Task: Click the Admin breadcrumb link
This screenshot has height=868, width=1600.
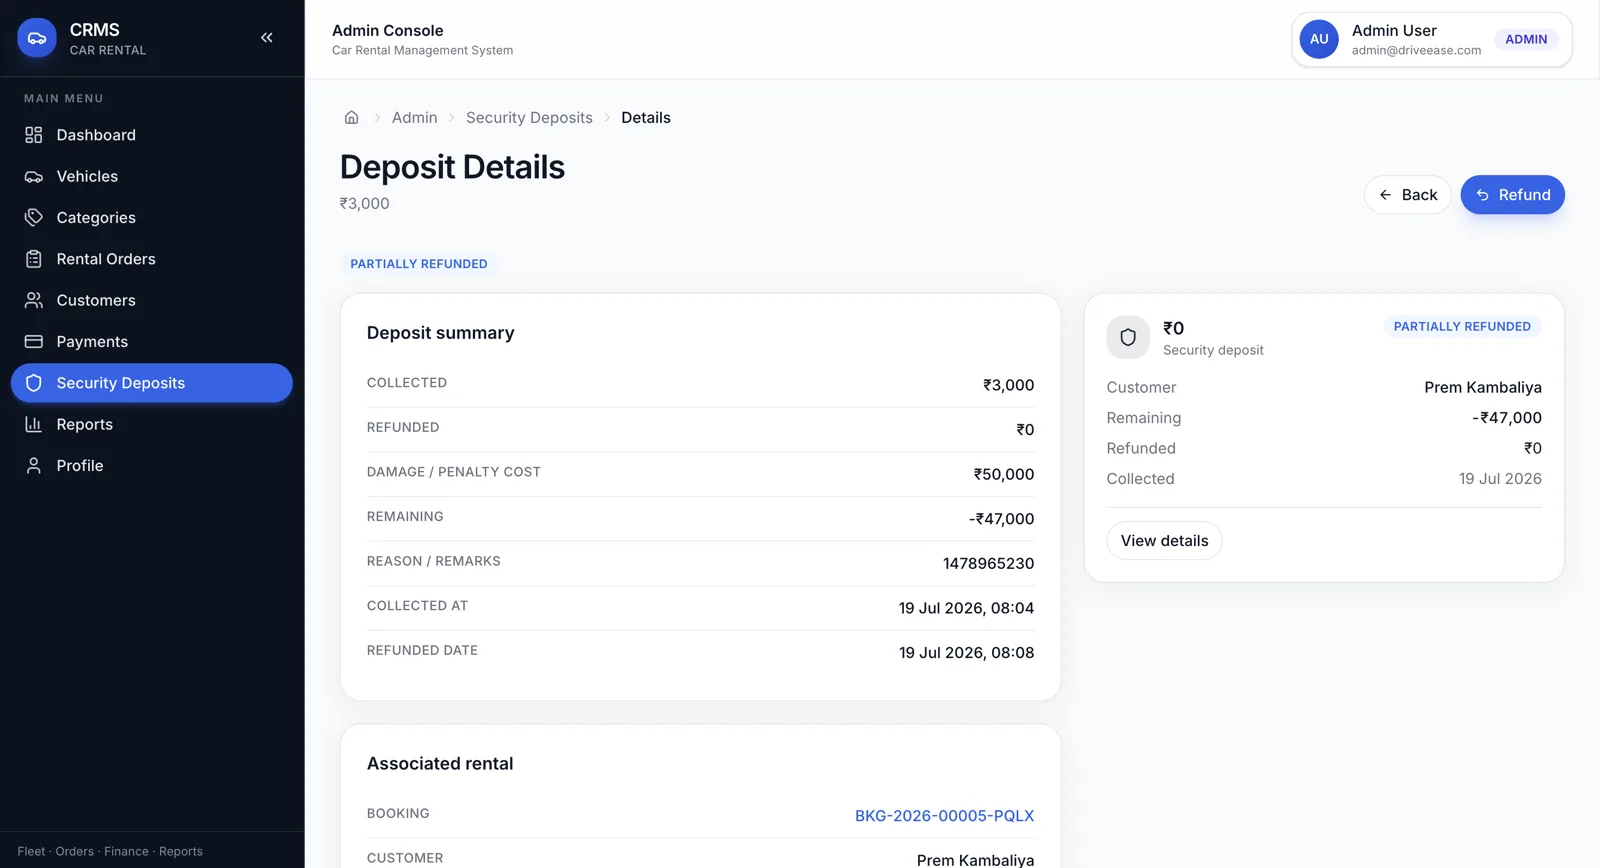Action: click(x=415, y=118)
